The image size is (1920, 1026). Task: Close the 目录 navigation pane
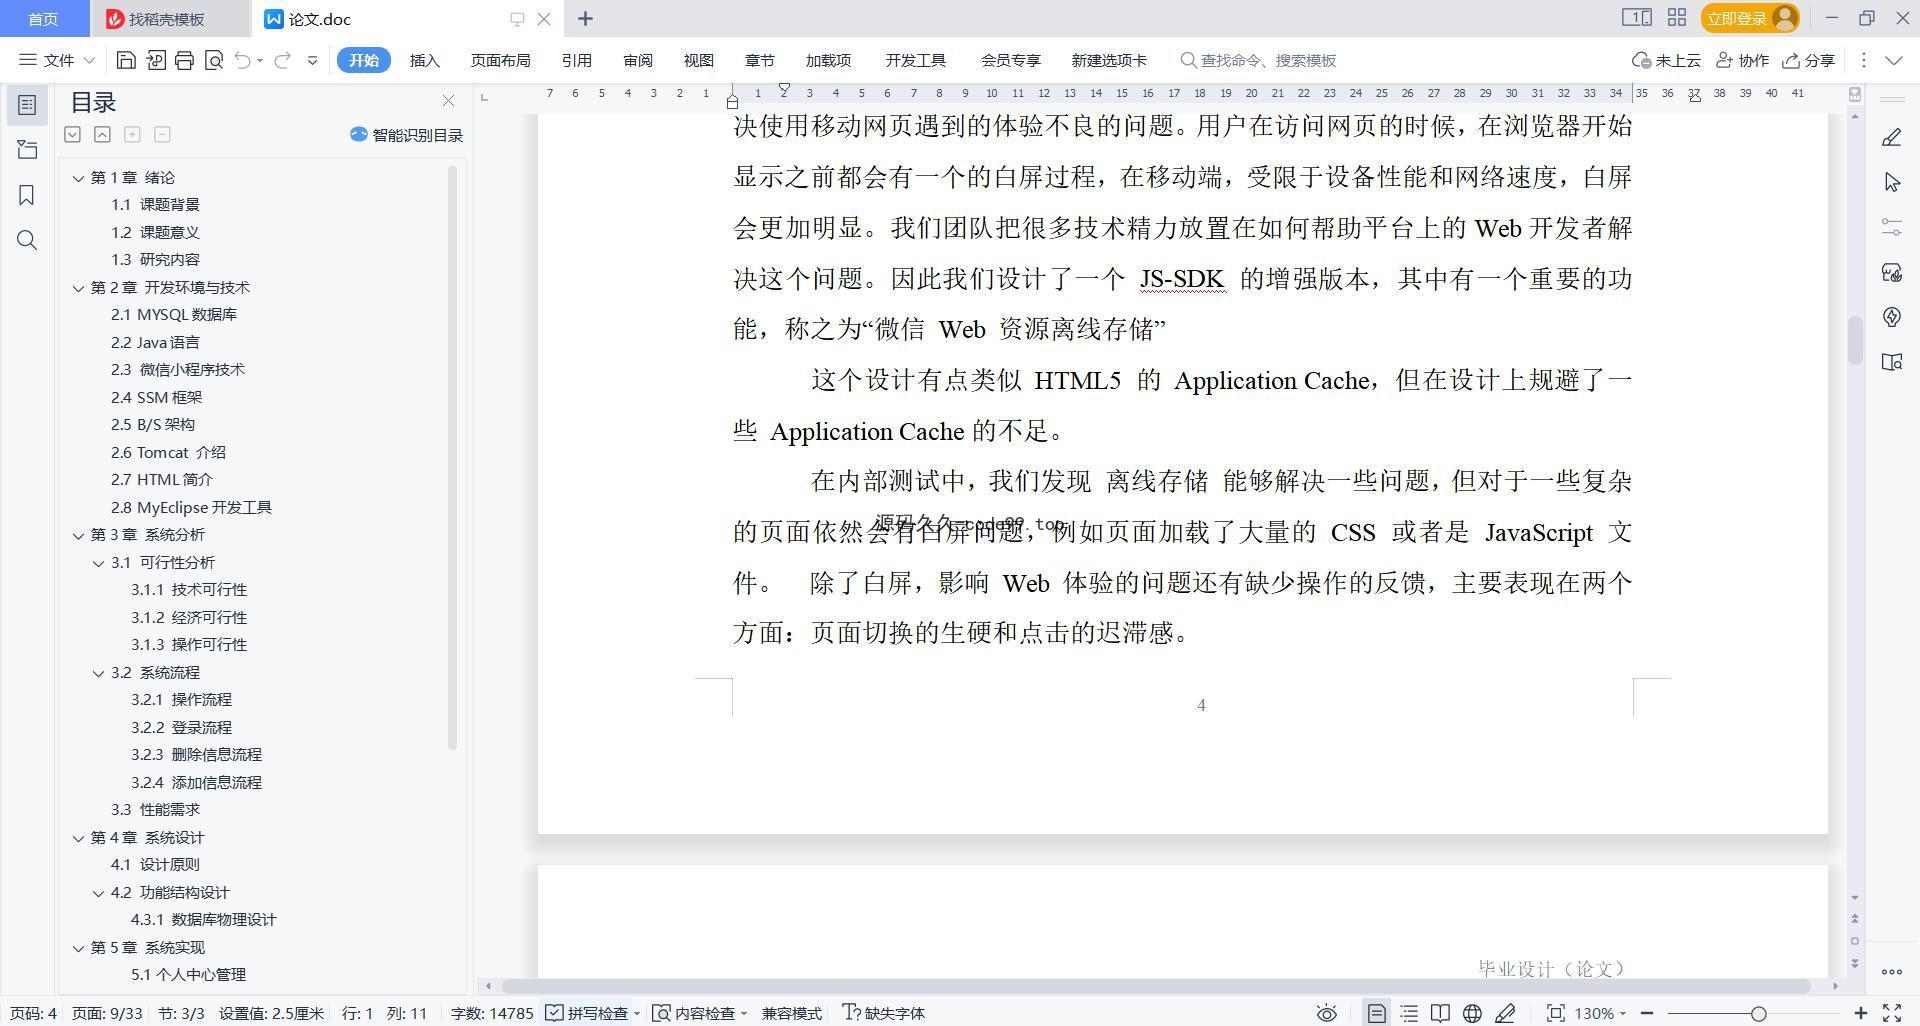click(448, 101)
